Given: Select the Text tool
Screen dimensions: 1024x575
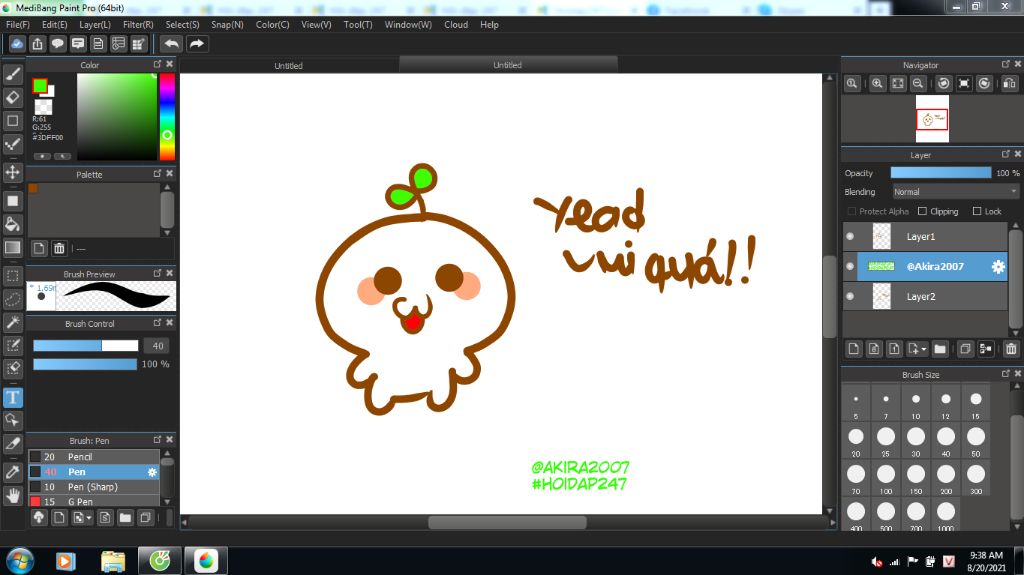Looking at the screenshot, I should click(12, 397).
